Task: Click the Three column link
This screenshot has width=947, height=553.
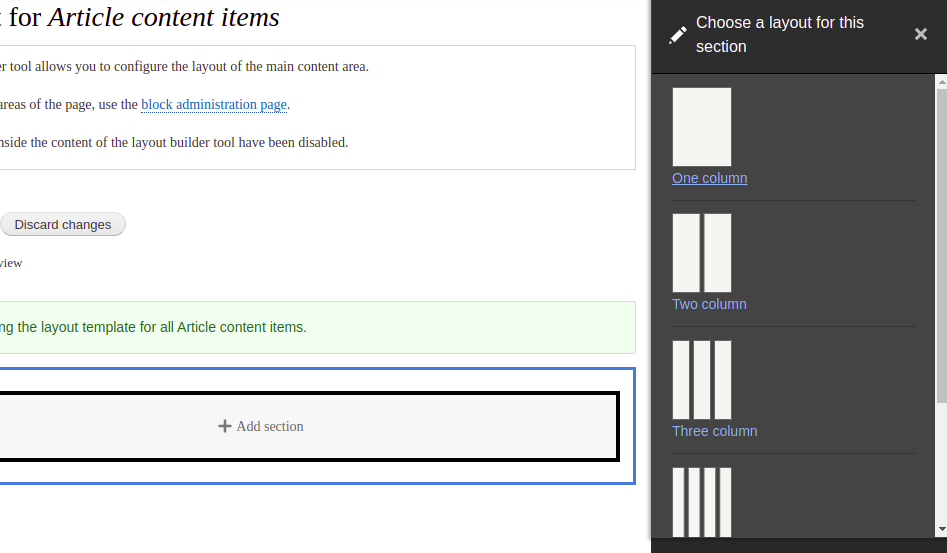Action: 714,431
